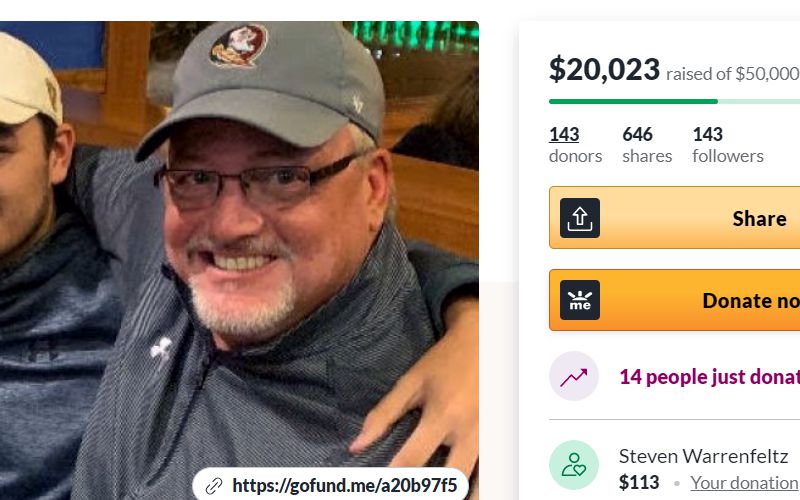Image resolution: width=800 pixels, height=500 pixels.
Task: Click the donor avatar icon beside Steven Warrenfeltz
Action: 573,465
